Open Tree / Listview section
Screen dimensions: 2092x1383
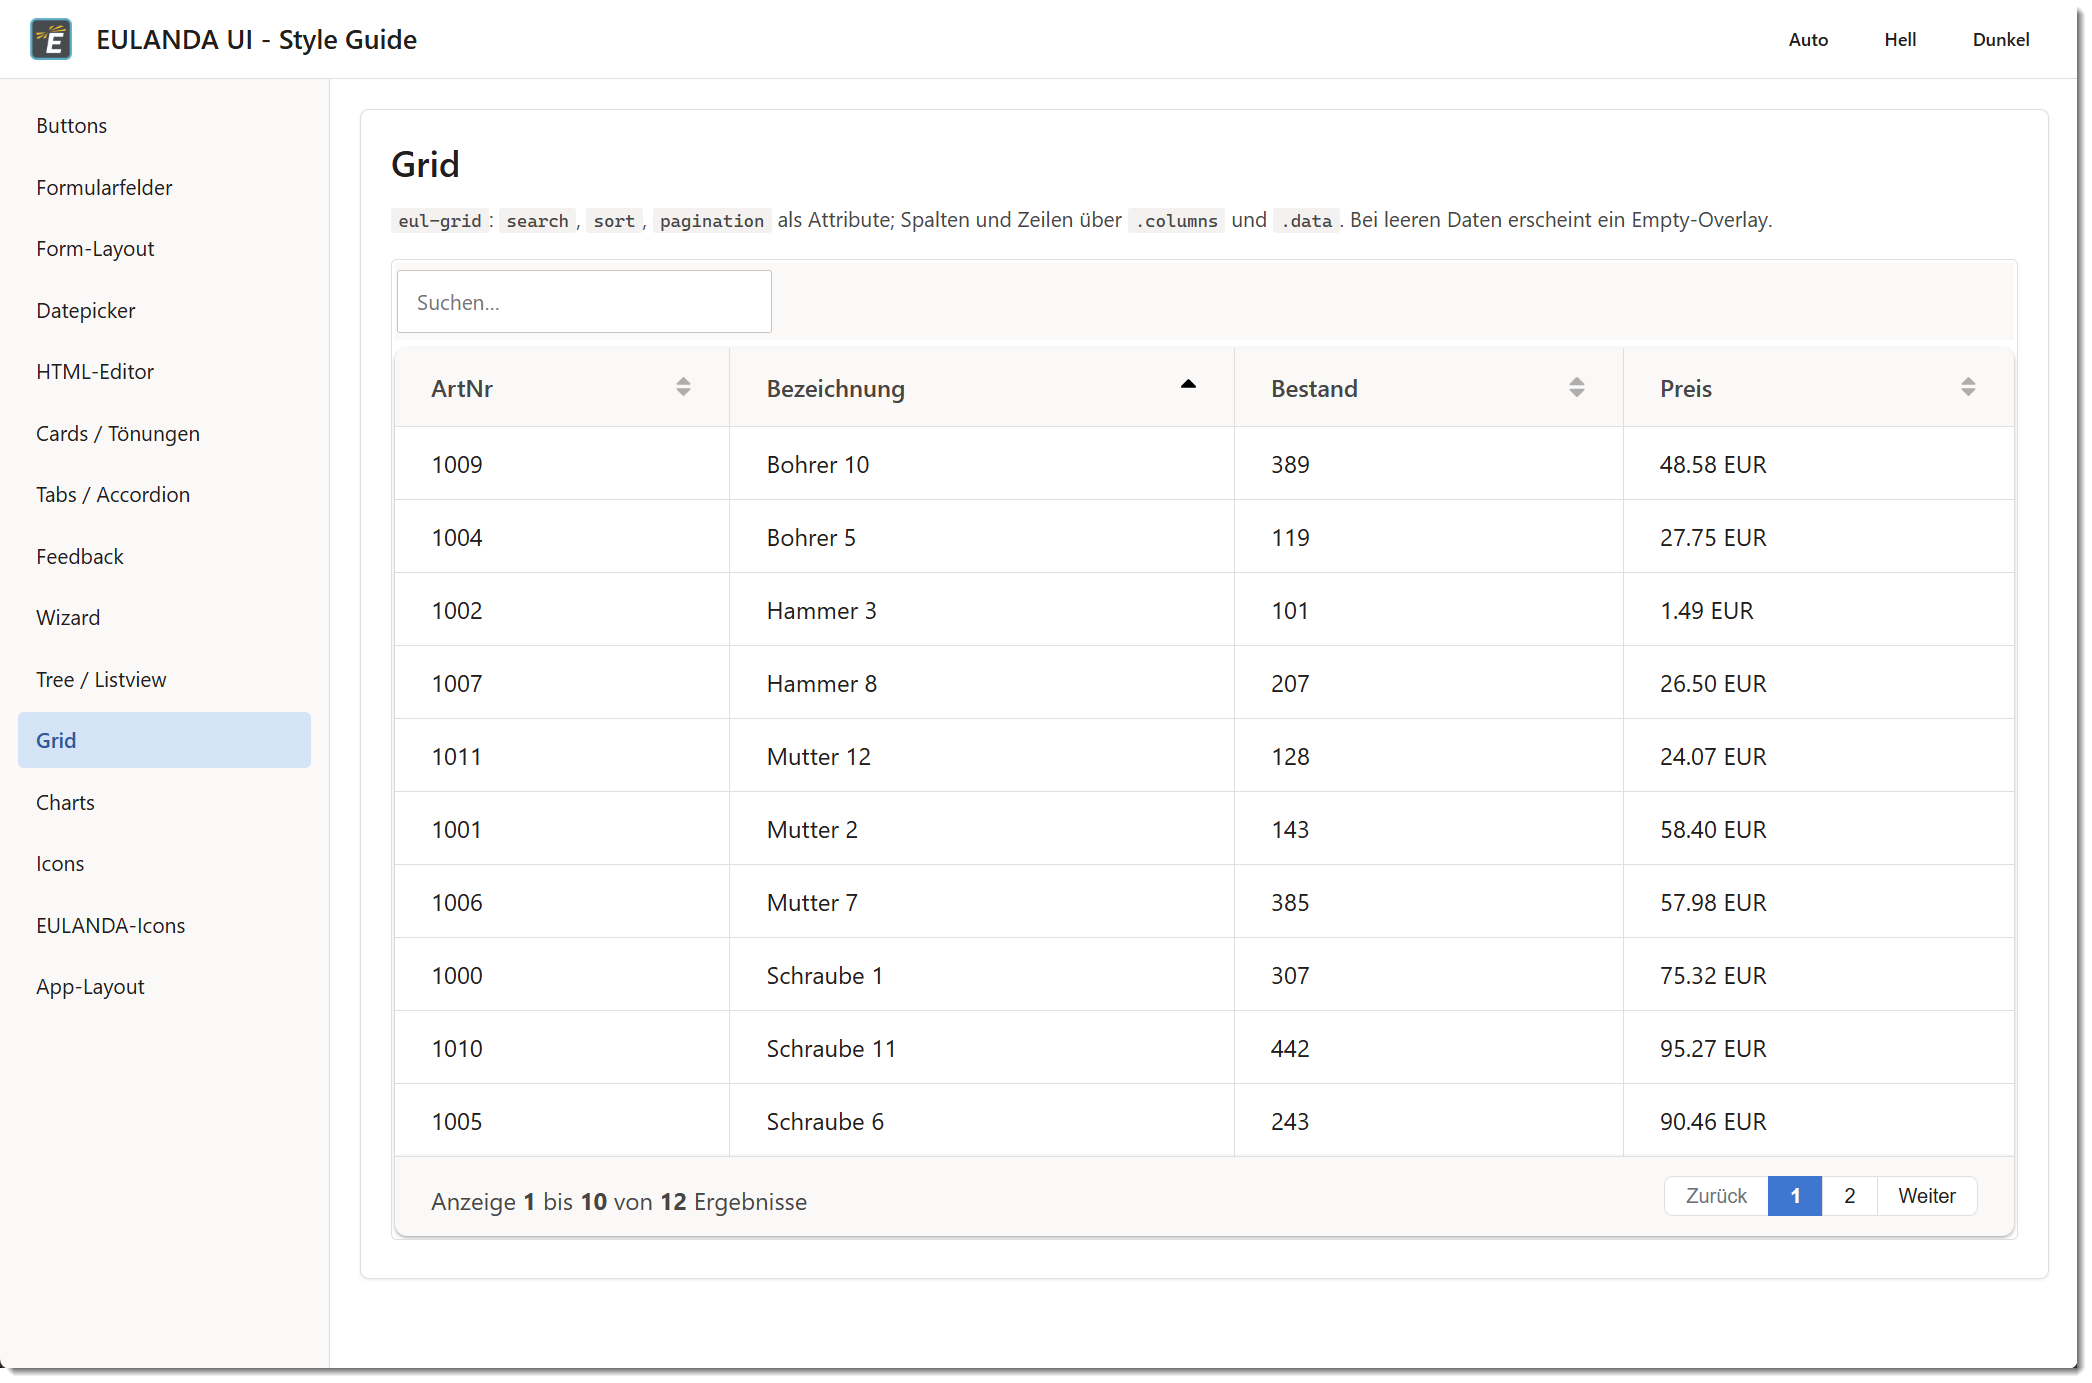click(x=164, y=680)
